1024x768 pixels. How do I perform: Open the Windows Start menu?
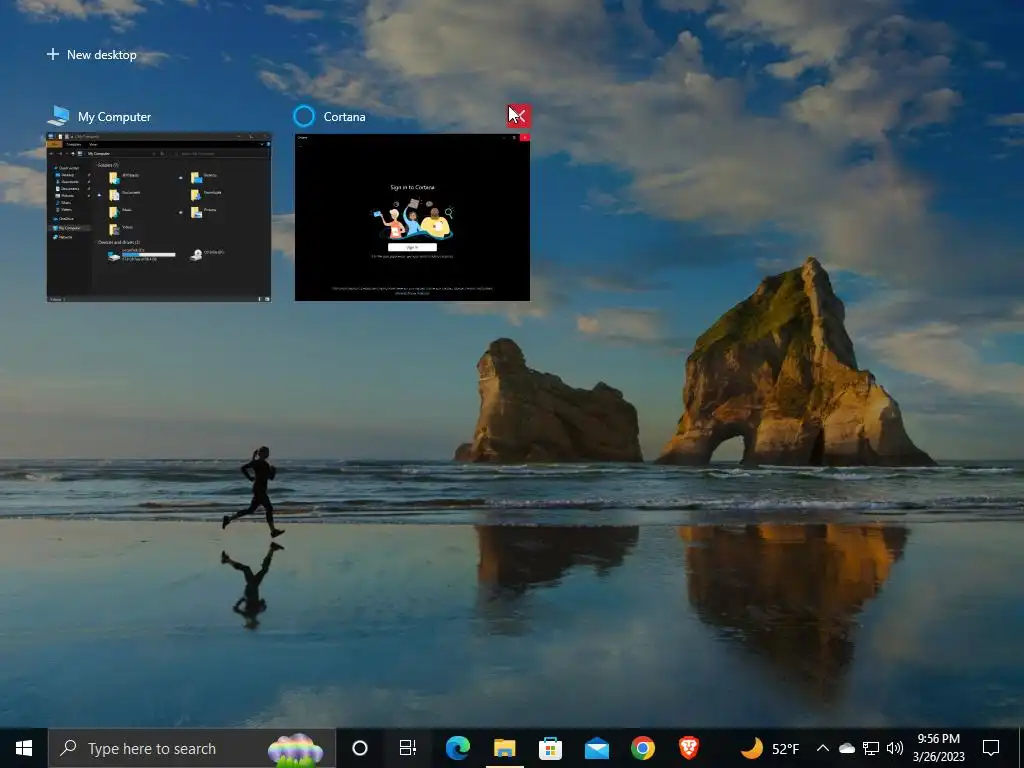24,748
